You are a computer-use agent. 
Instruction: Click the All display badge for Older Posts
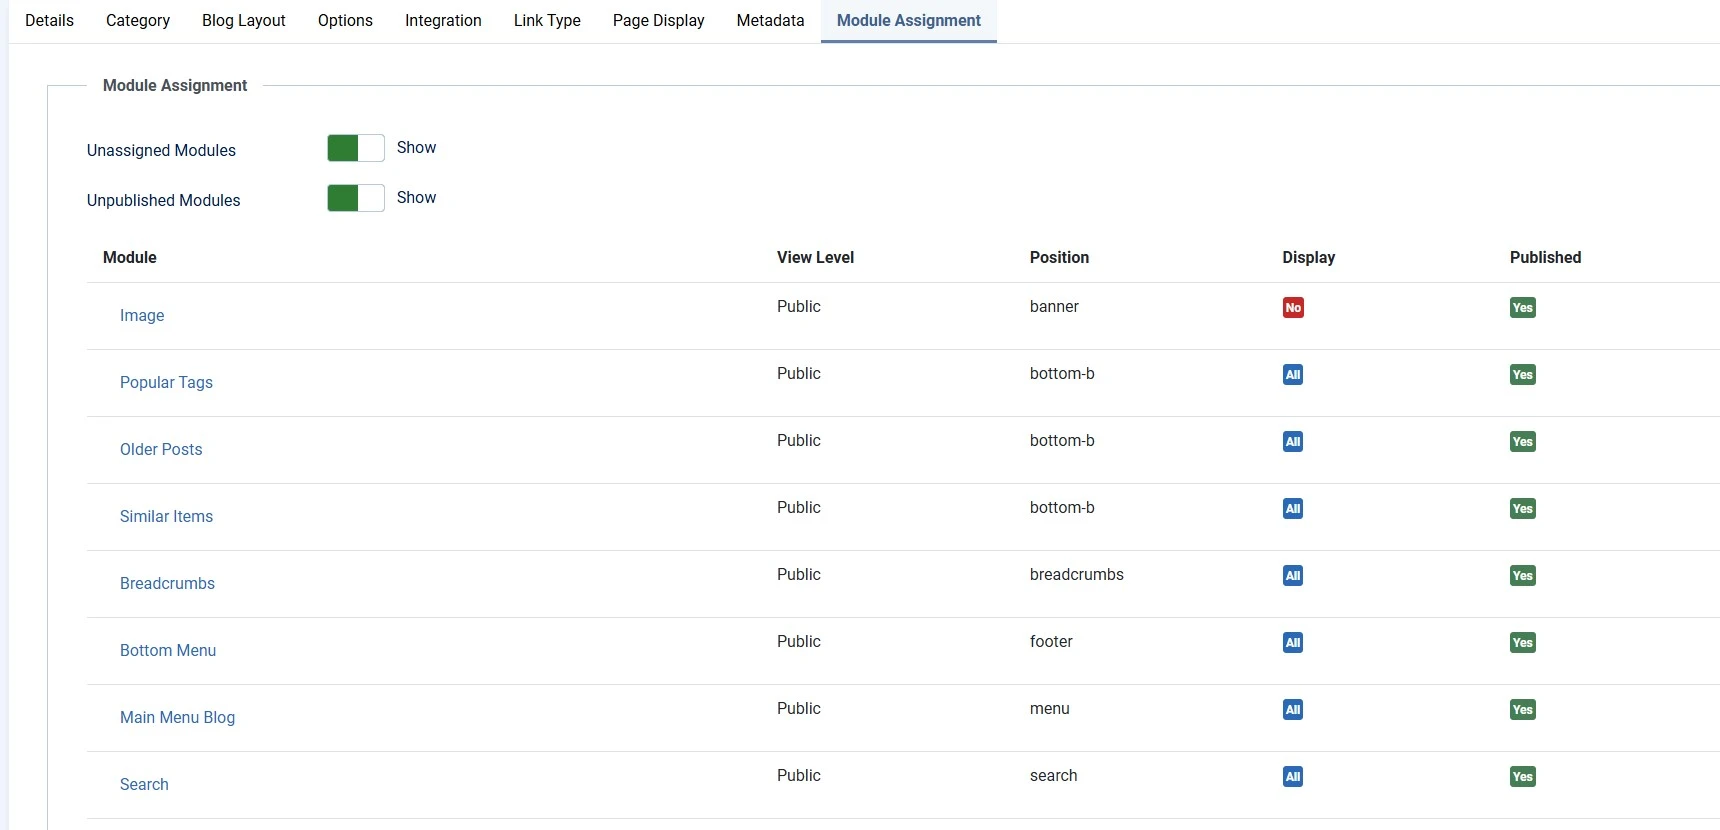[x=1293, y=442]
